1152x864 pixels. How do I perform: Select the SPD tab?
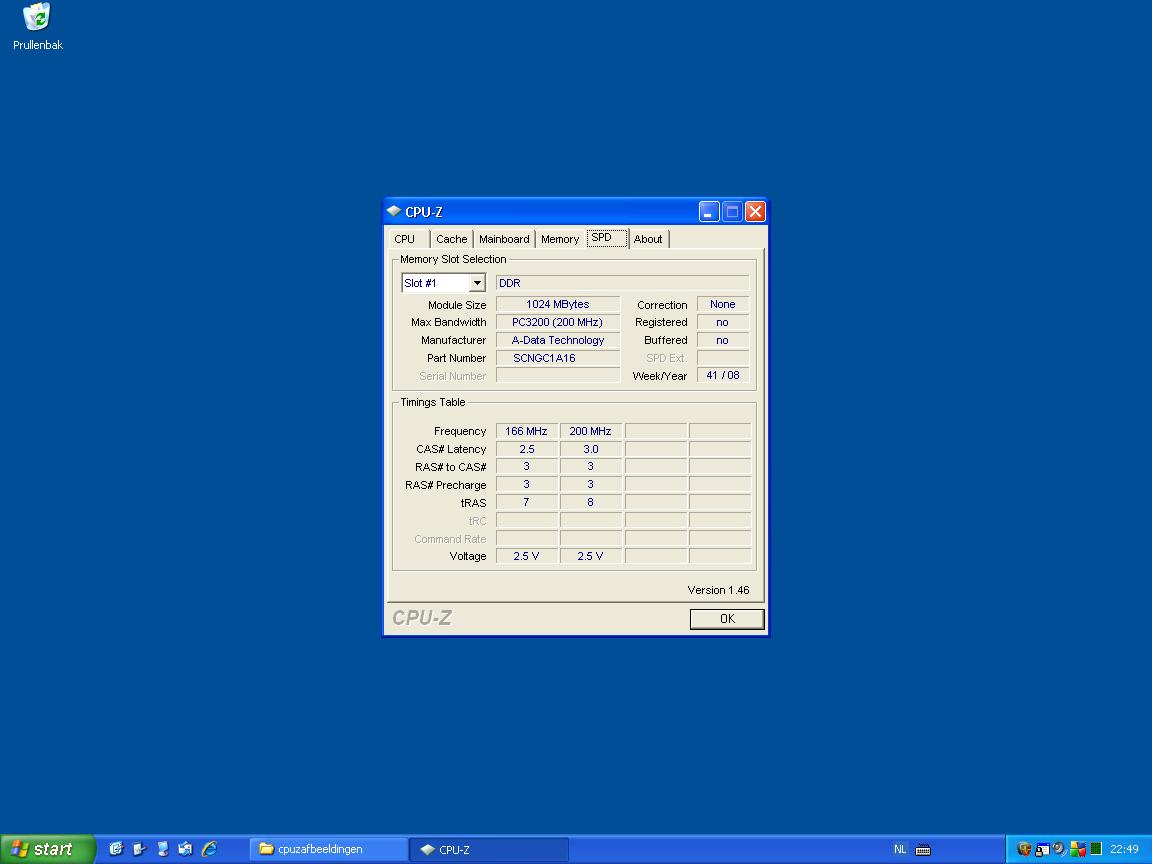click(607, 237)
